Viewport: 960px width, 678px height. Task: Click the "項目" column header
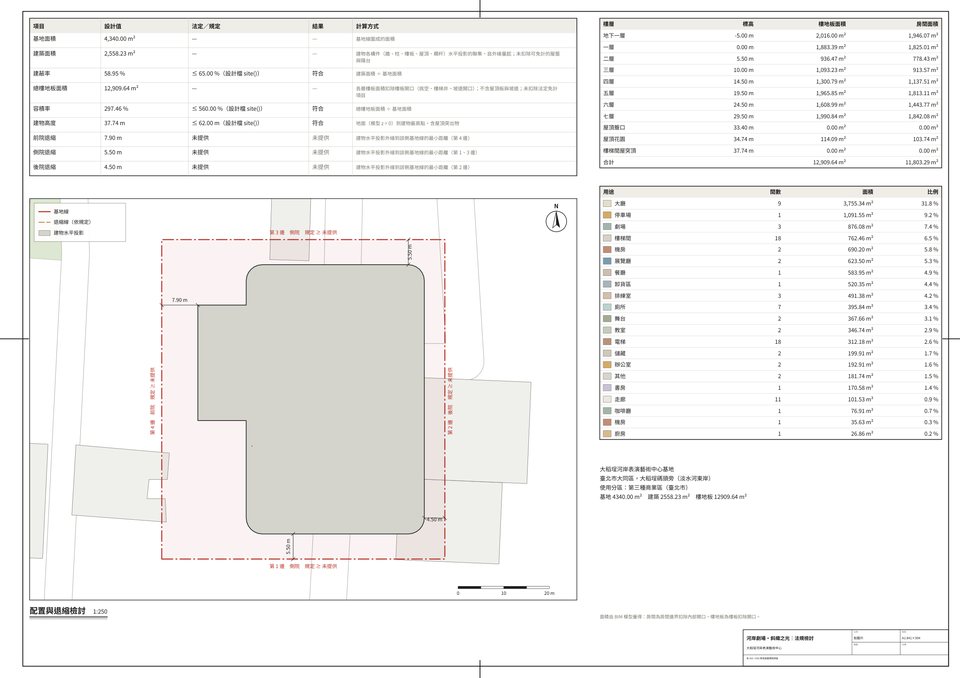tap(39, 26)
